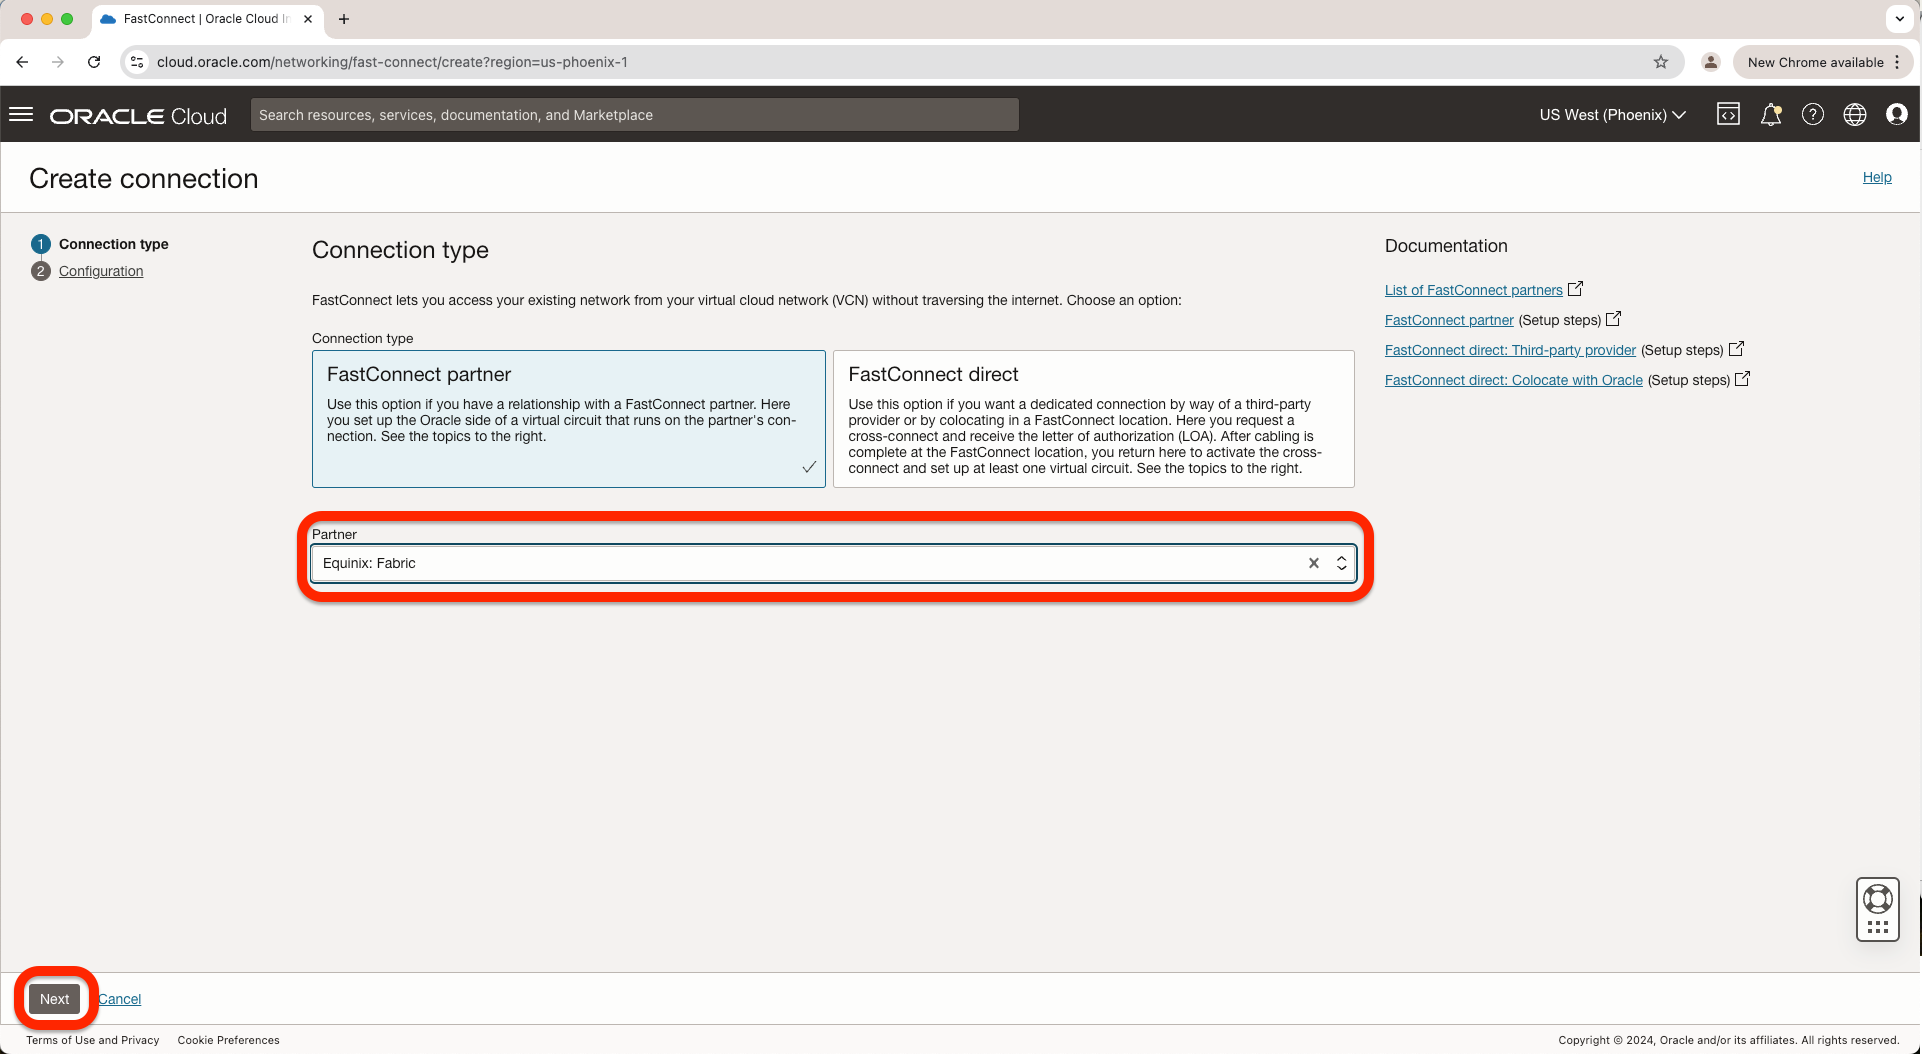Open List of FastConnect partners documentation
Screen dimensions: 1922x1054
click(x=1474, y=290)
